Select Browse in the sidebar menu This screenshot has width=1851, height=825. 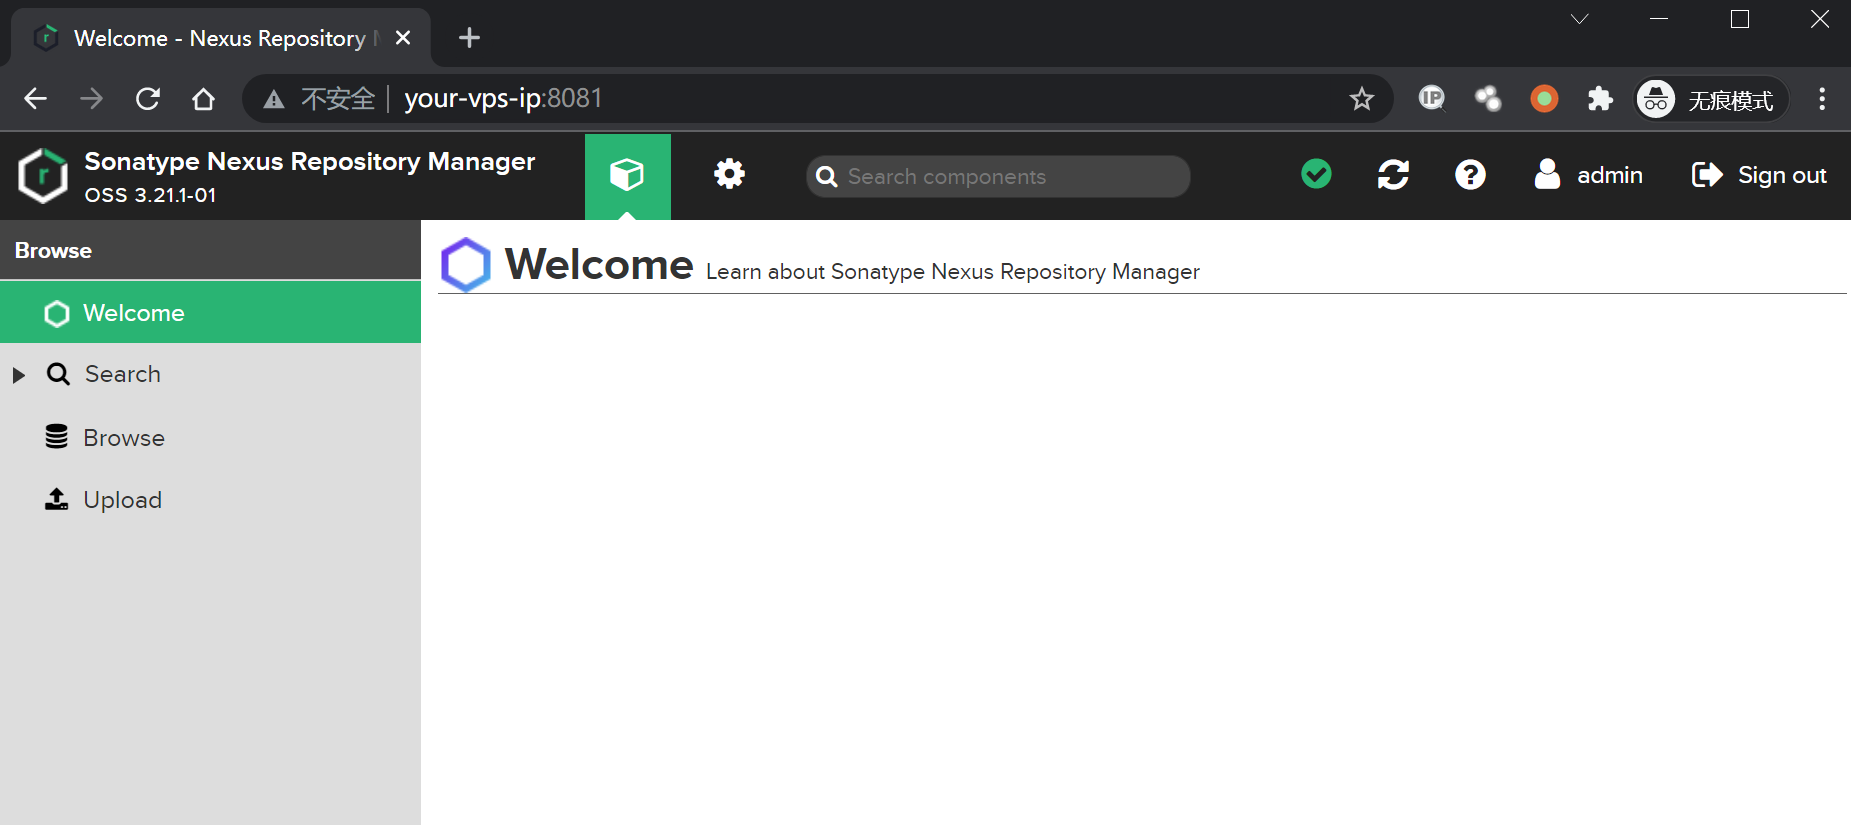(124, 438)
